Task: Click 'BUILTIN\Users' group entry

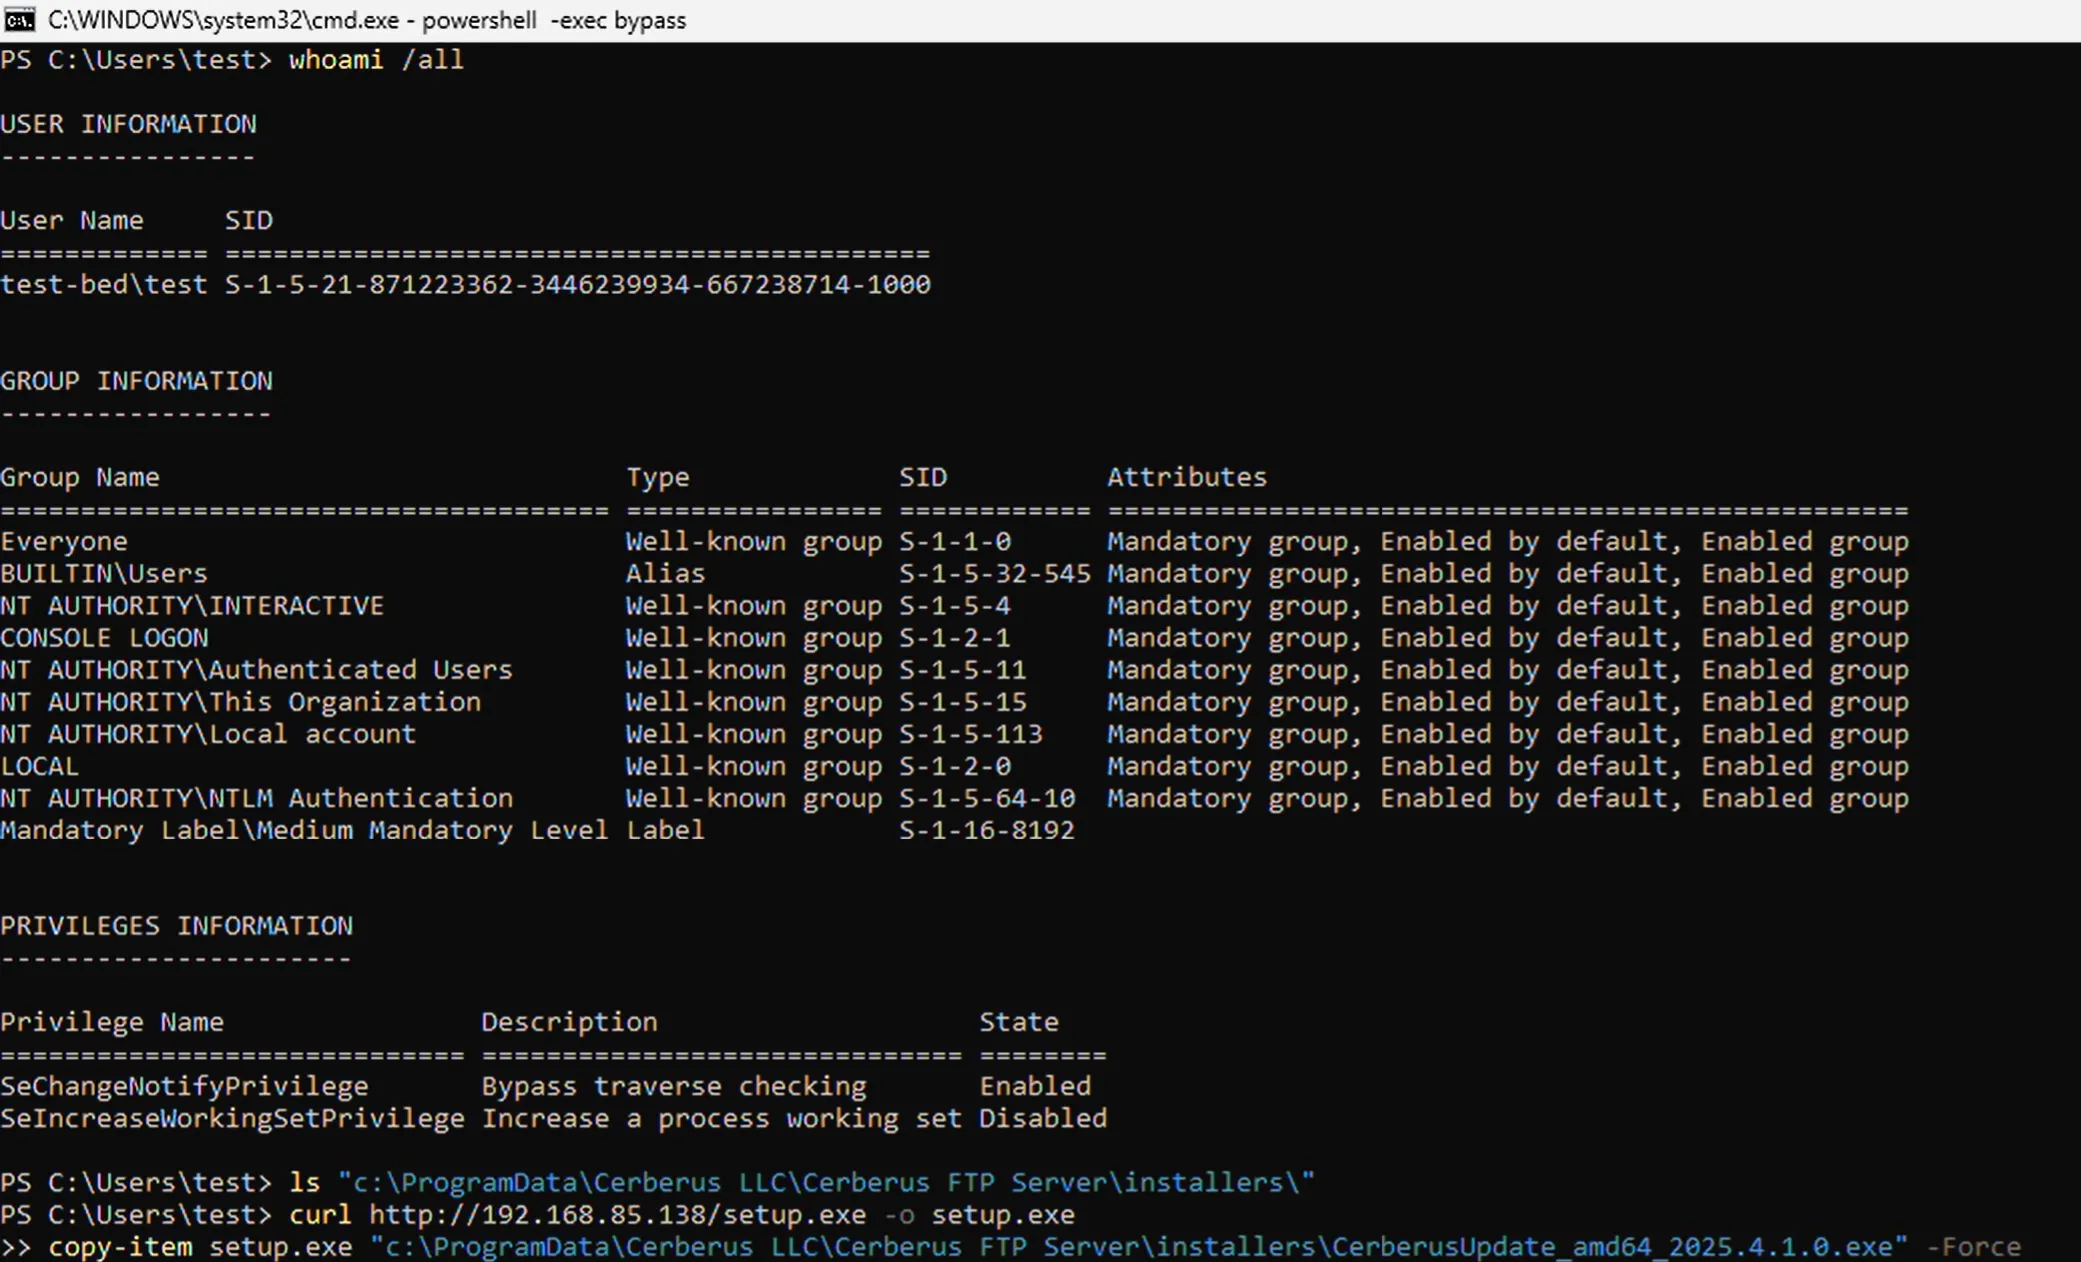Action: pos(104,574)
